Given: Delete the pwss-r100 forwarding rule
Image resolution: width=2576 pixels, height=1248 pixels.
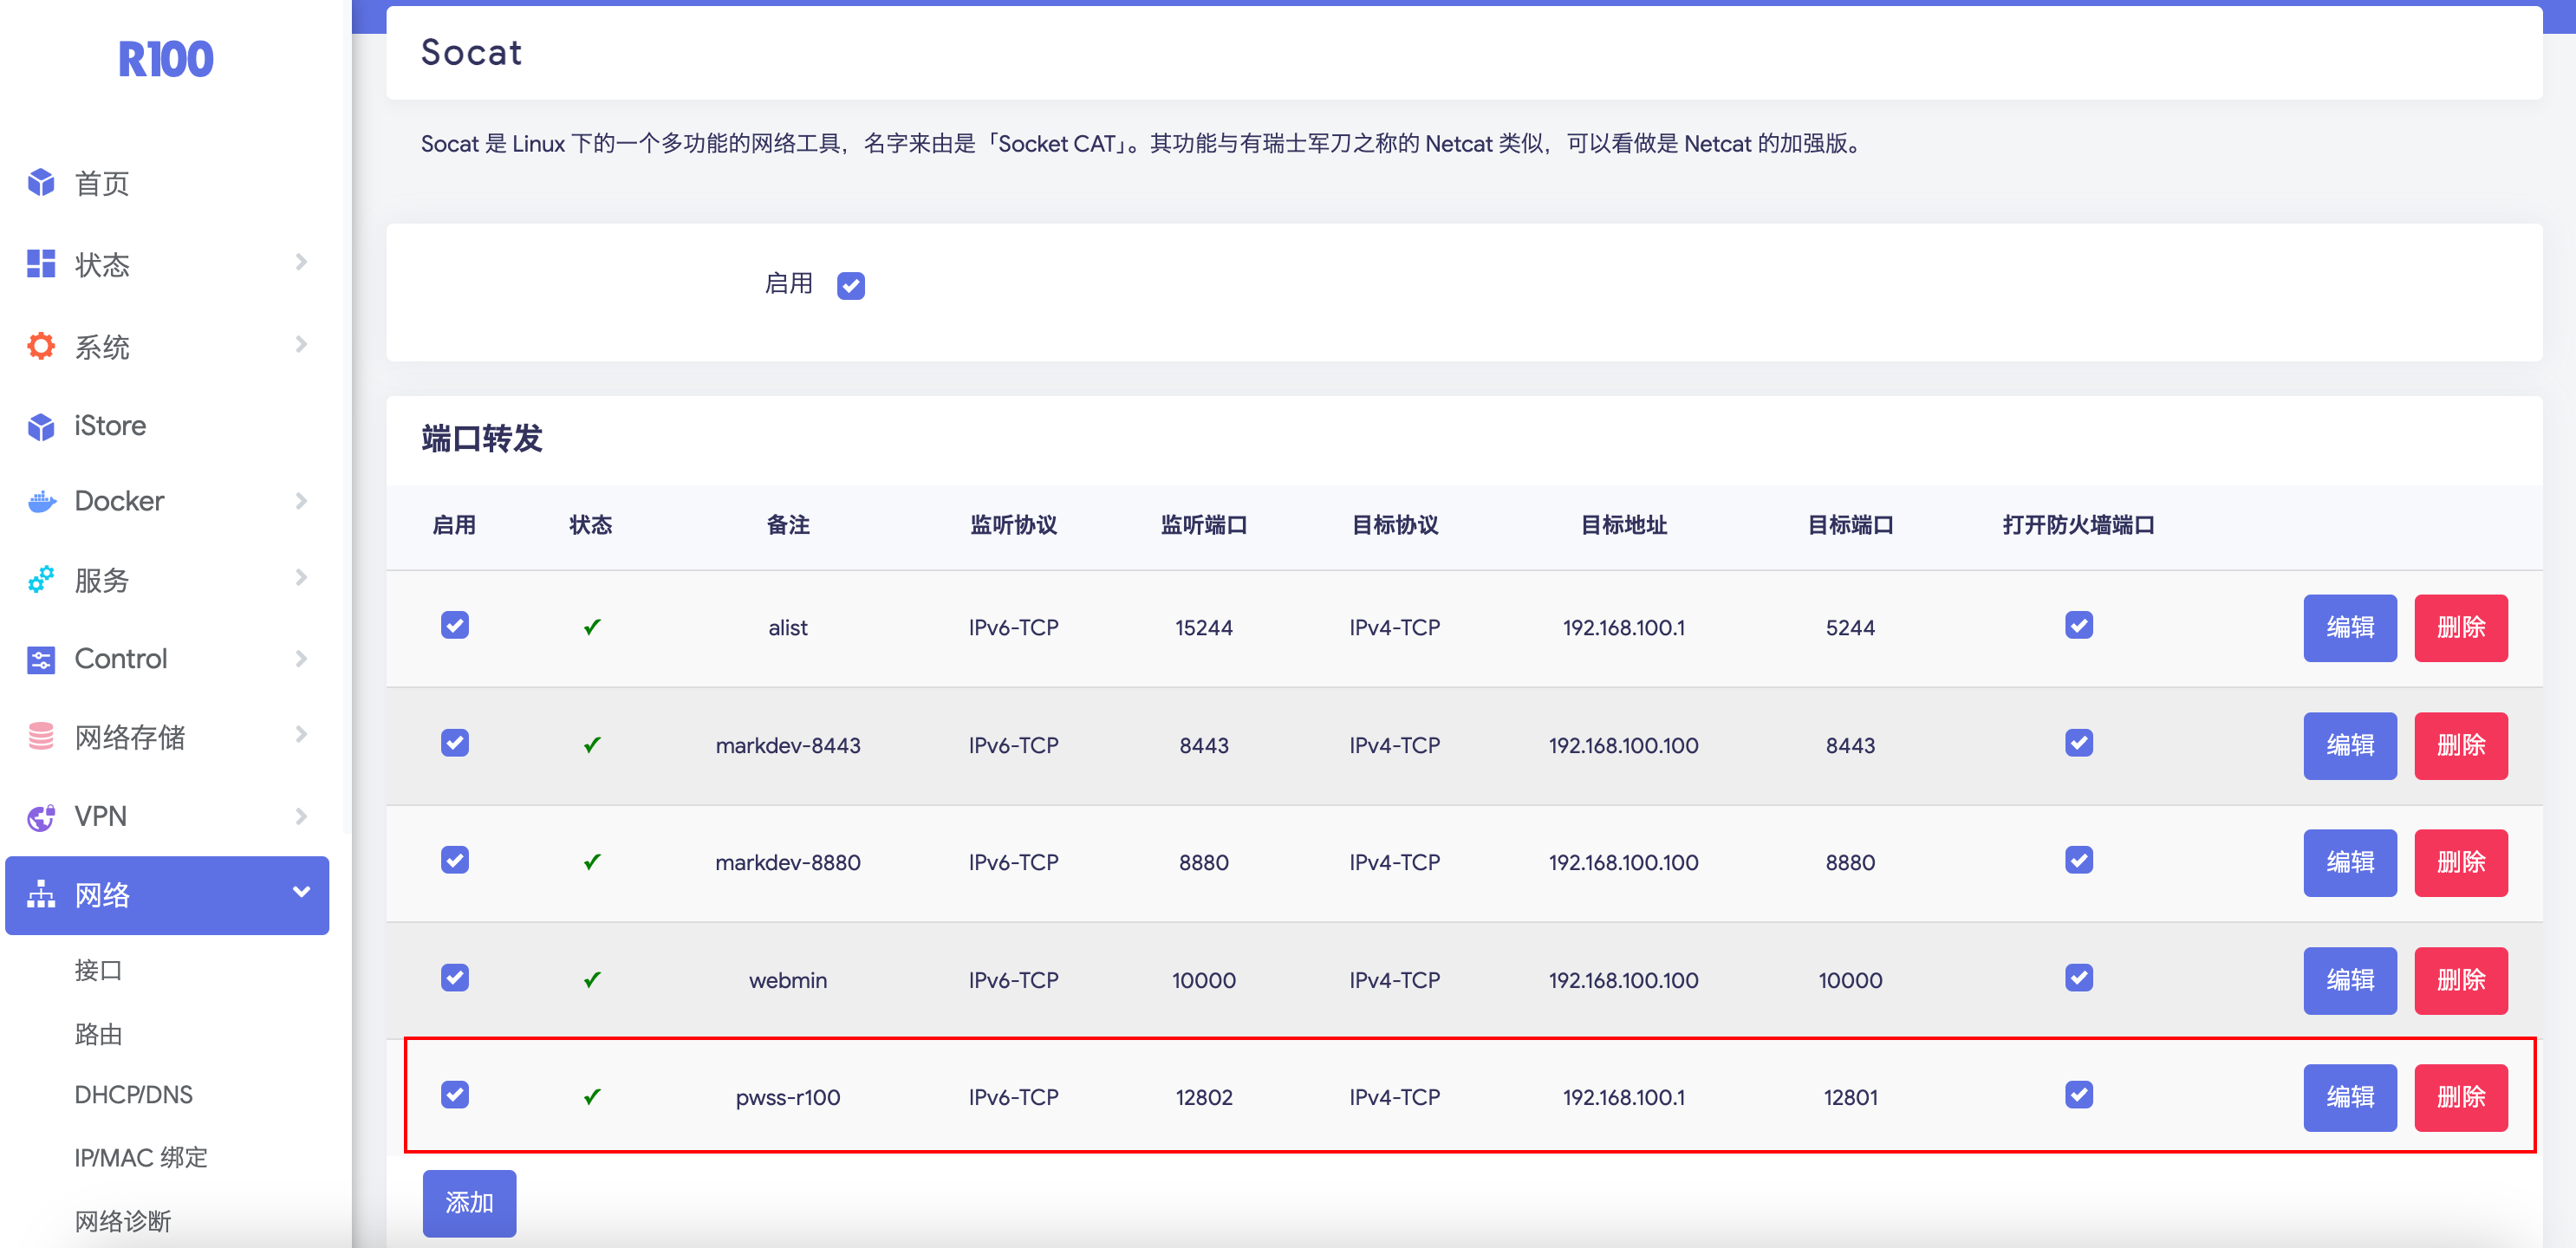Looking at the screenshot, I should [2460, 1098].
